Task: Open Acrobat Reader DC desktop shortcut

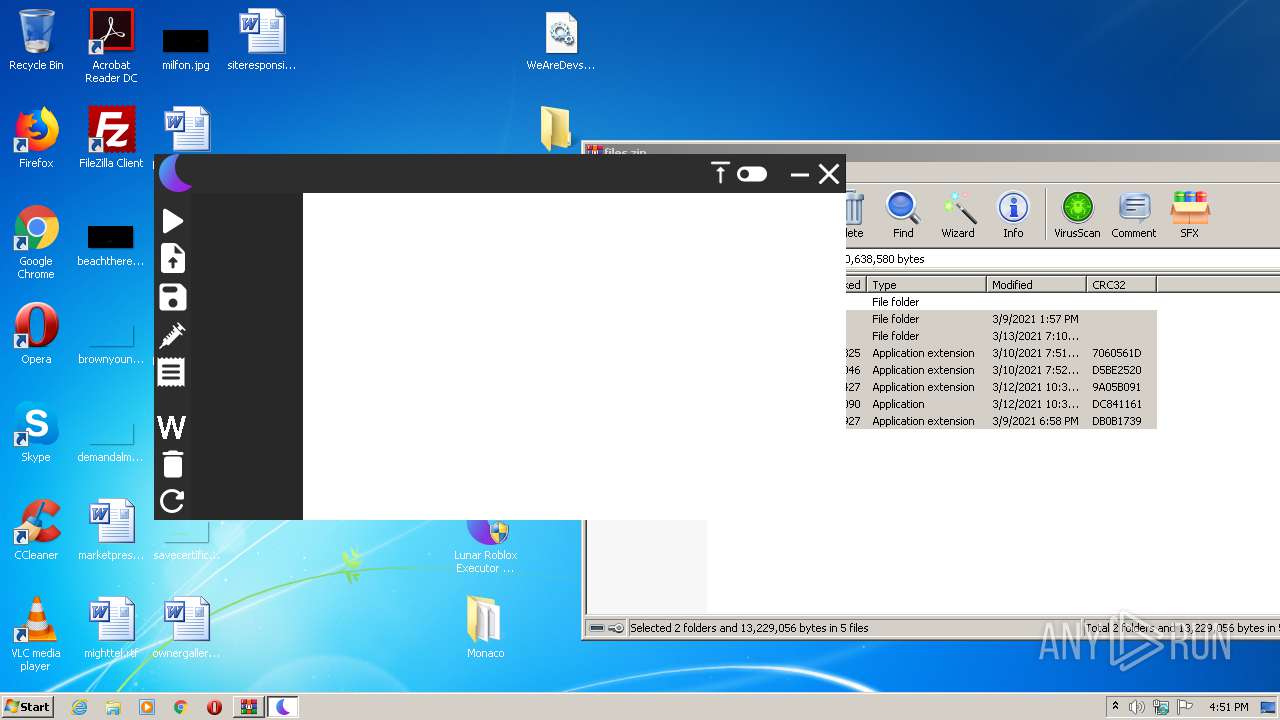Action: [111, 46]
